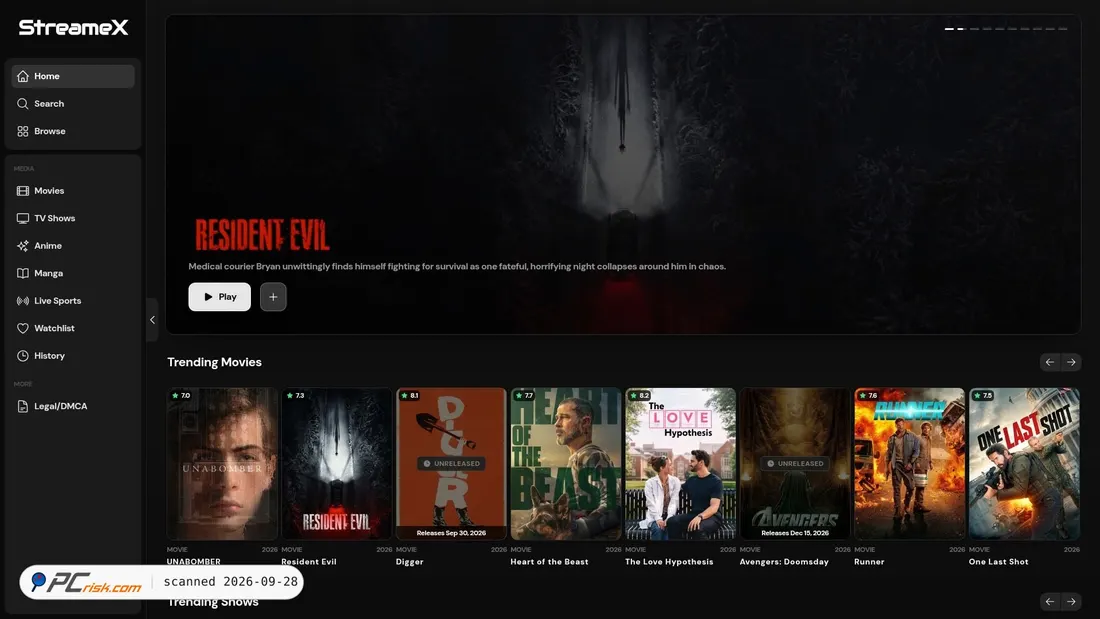This screenshot has width=1100, height=619.
Task: Play Resident Evil featured movie
Action: click(220, 297)
